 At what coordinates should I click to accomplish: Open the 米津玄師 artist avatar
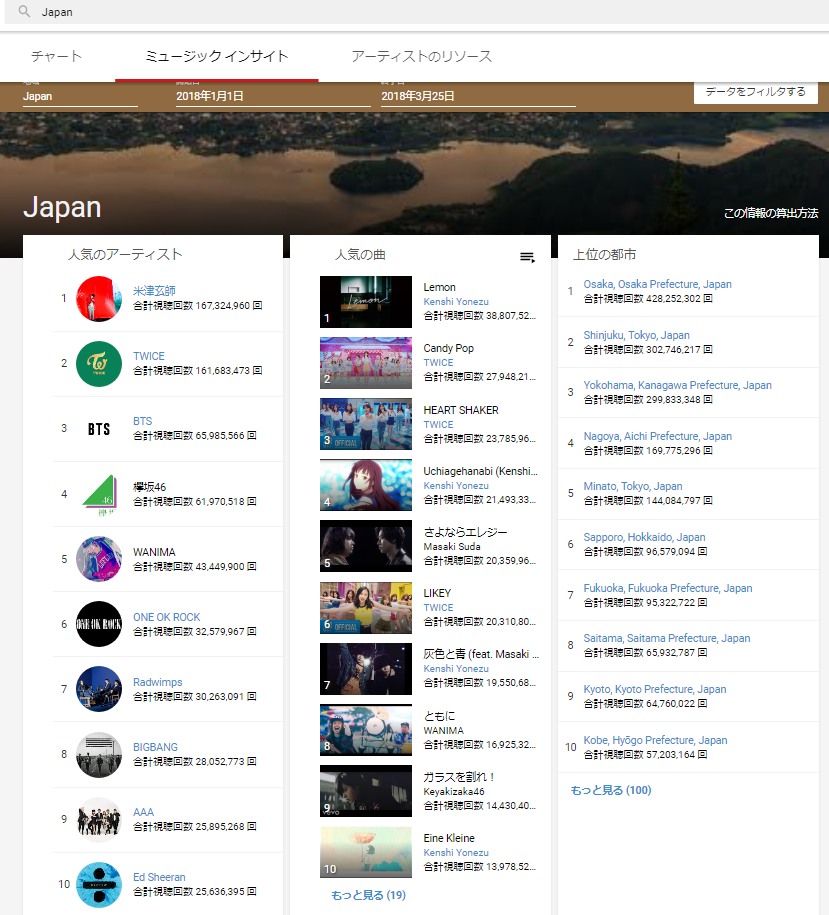pyautogui.click(x=99, y=299)
